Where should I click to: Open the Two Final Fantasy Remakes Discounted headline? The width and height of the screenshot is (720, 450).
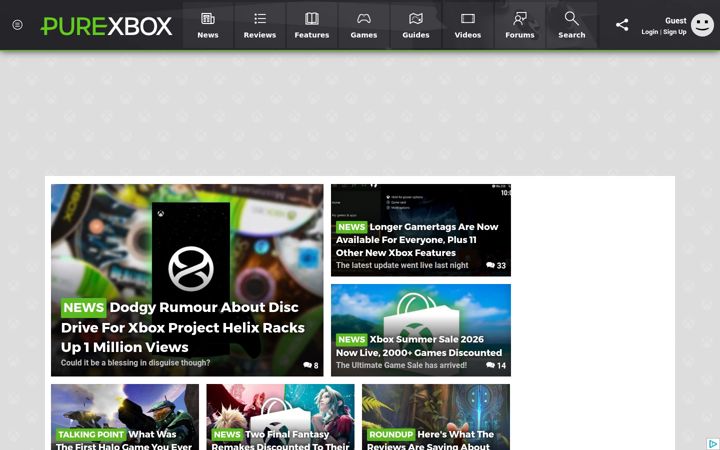(280, 440)
